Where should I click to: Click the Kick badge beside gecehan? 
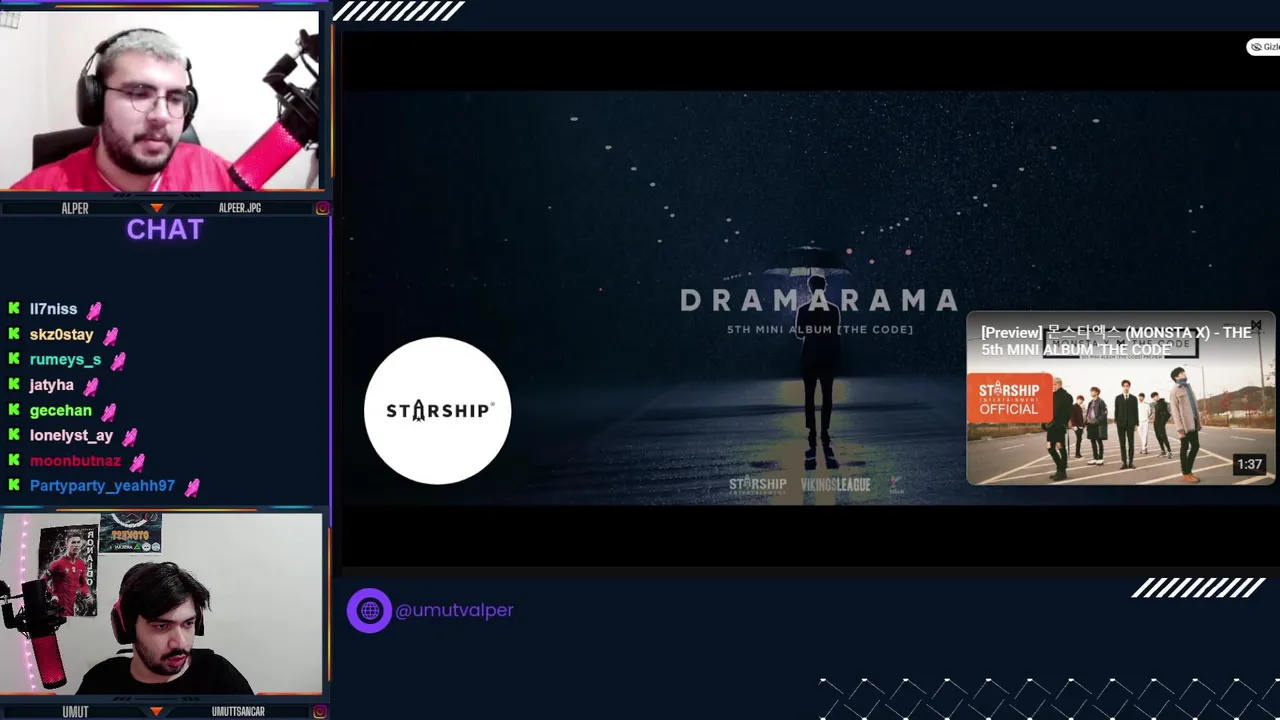click(14, 410)
